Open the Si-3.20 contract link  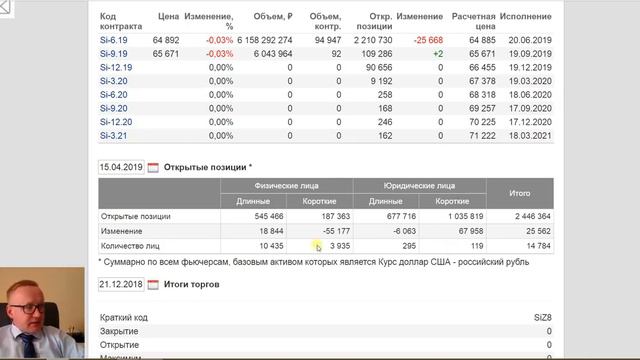pyautogui.click(x=113, y=81)
